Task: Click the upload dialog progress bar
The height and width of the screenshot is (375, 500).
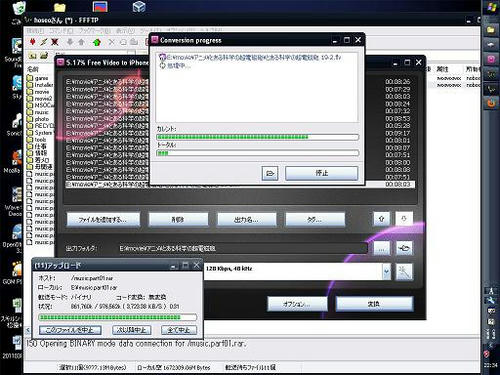Action: [117, 317]
